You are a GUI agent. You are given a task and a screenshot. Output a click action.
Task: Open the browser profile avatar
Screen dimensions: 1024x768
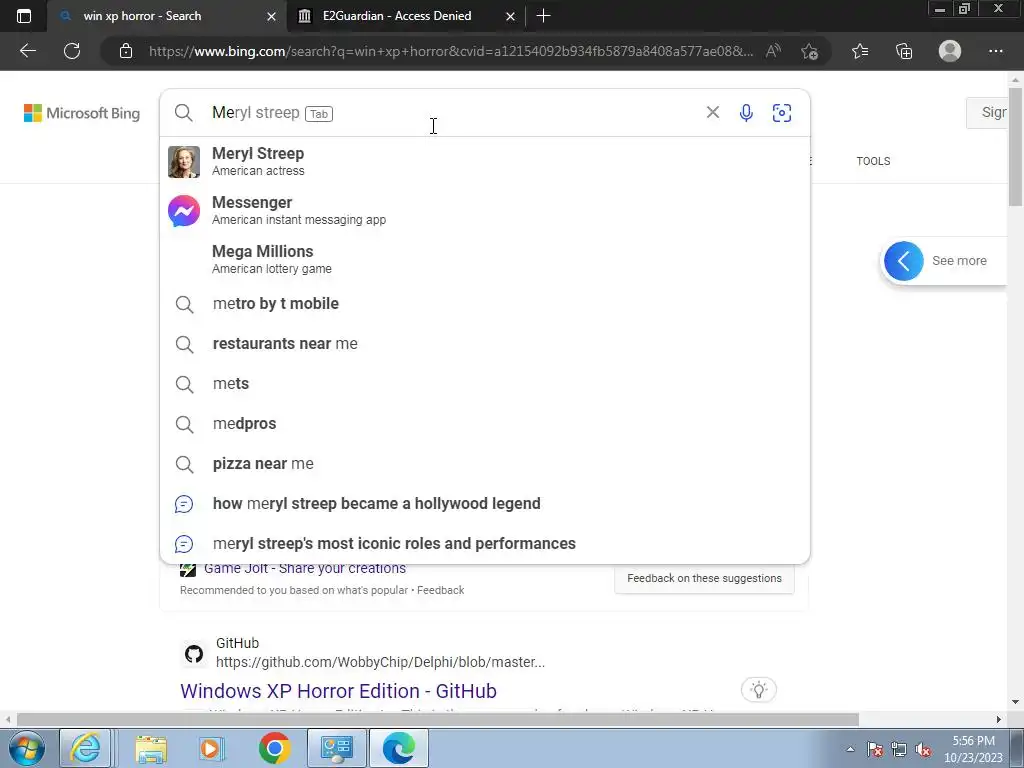point(950,51)
